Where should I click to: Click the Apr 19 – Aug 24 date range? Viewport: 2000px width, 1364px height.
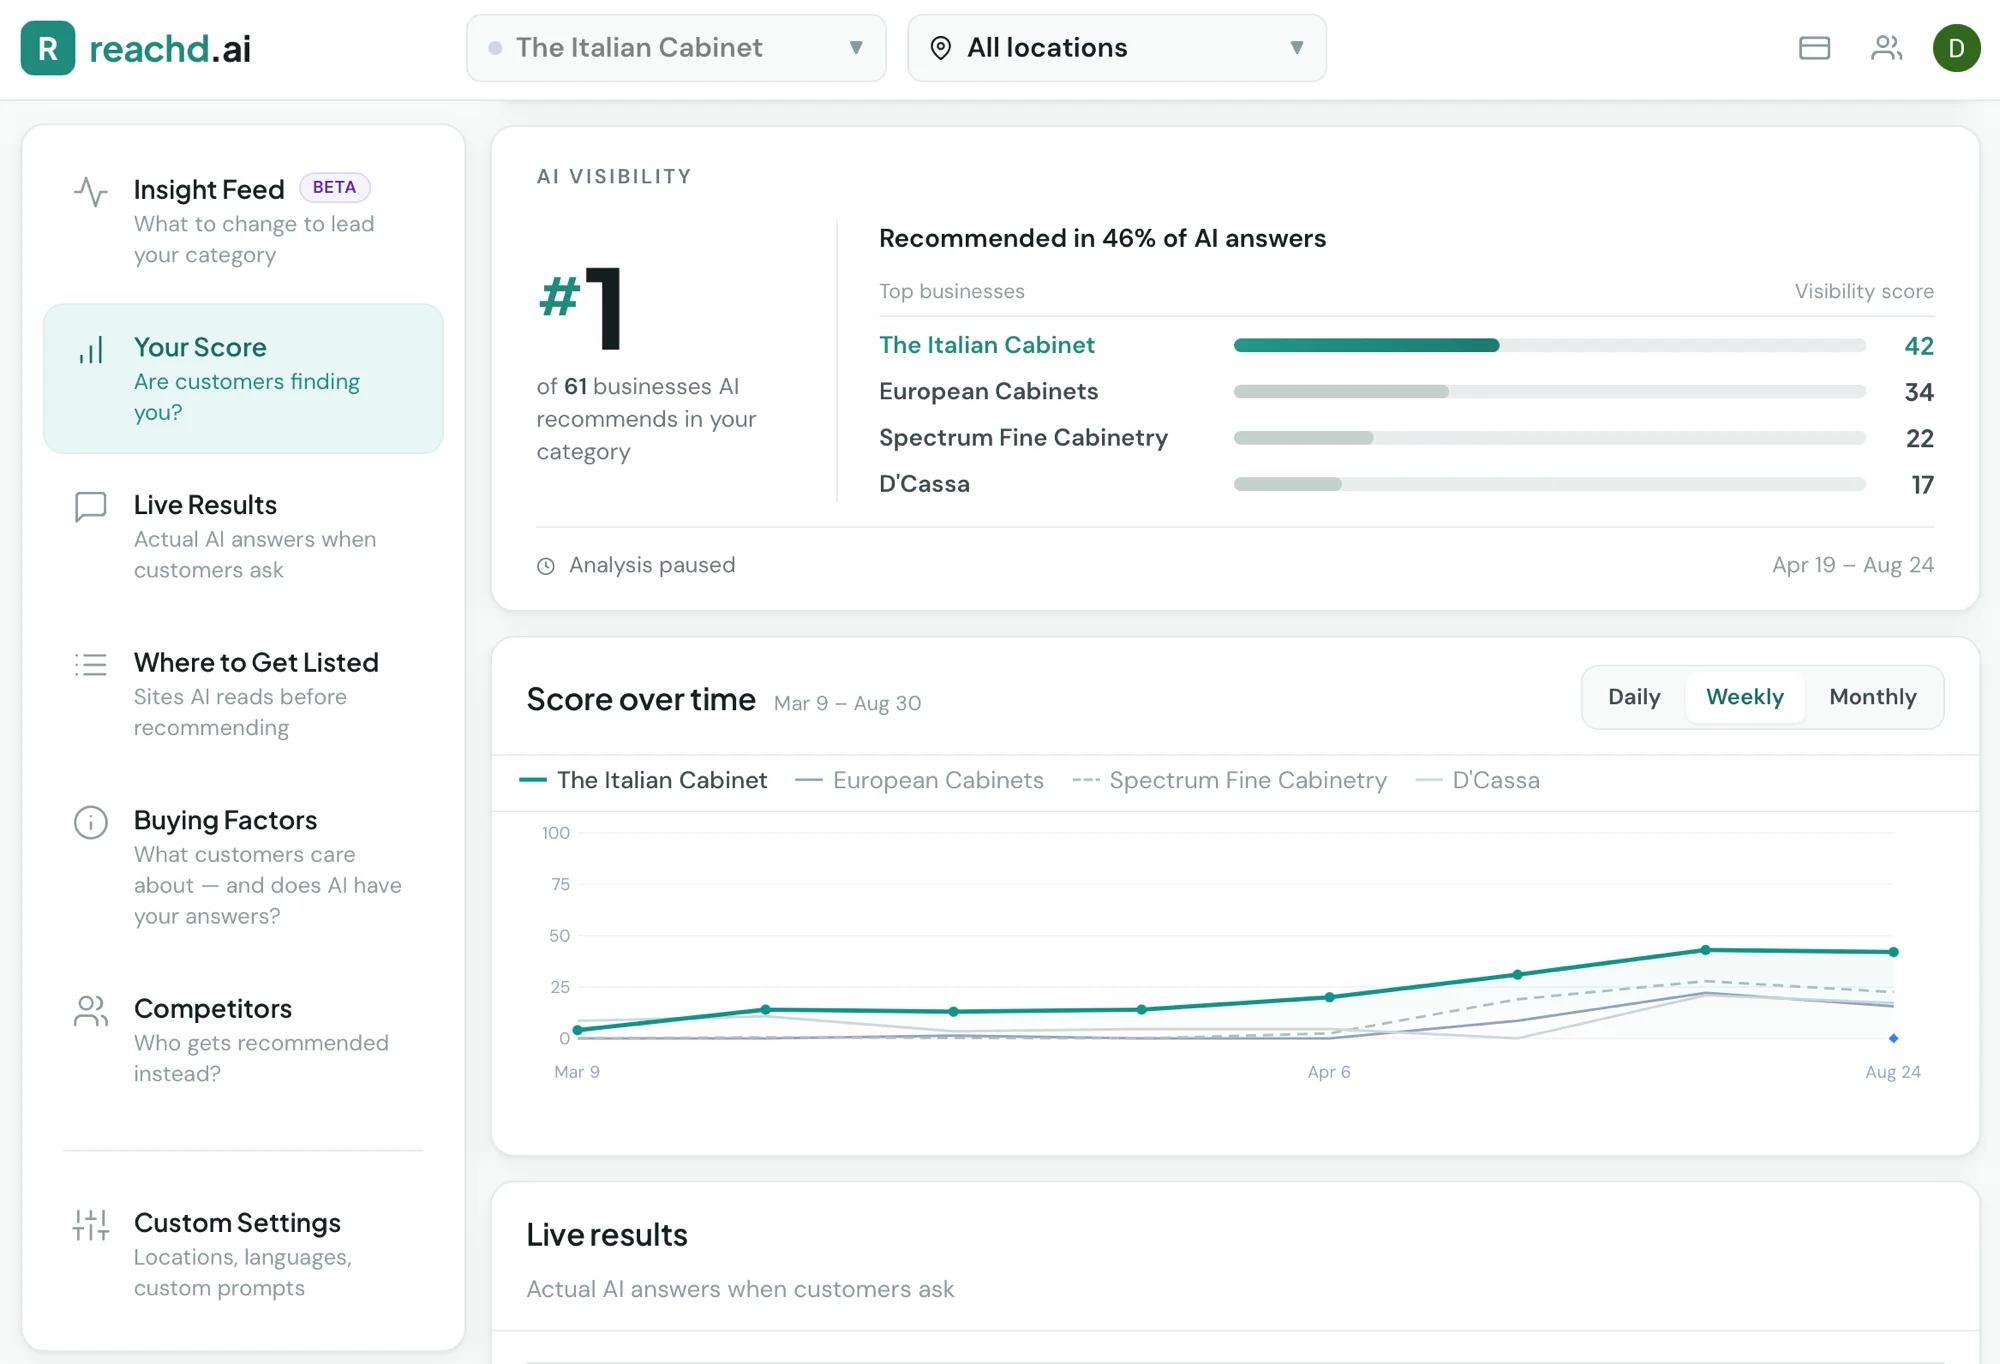pyautogui.click(x=1853, y=565)
